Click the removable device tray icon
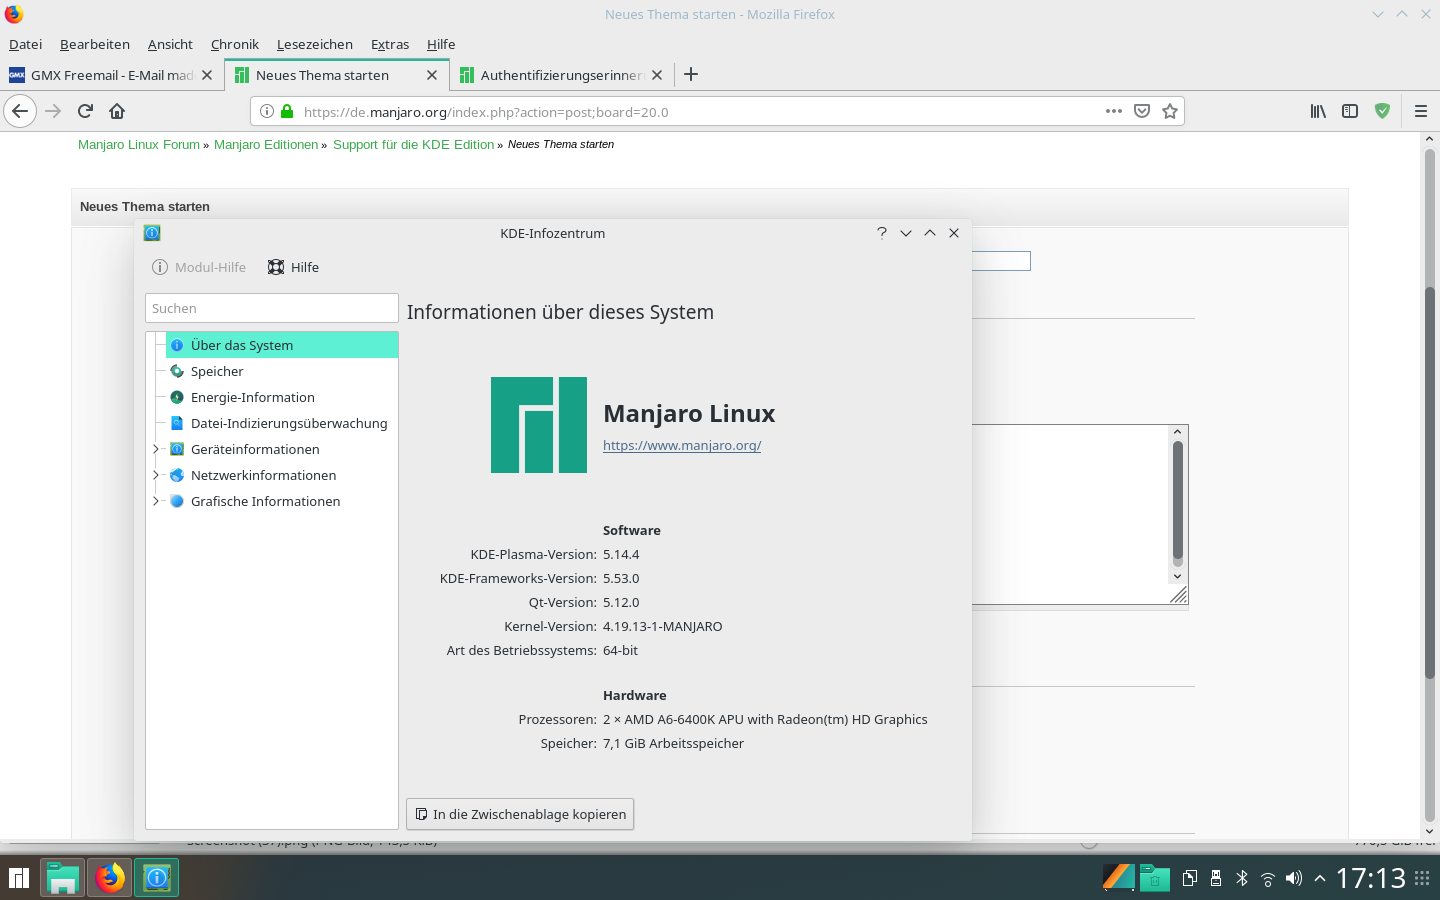 click(x=1216, y=878)
